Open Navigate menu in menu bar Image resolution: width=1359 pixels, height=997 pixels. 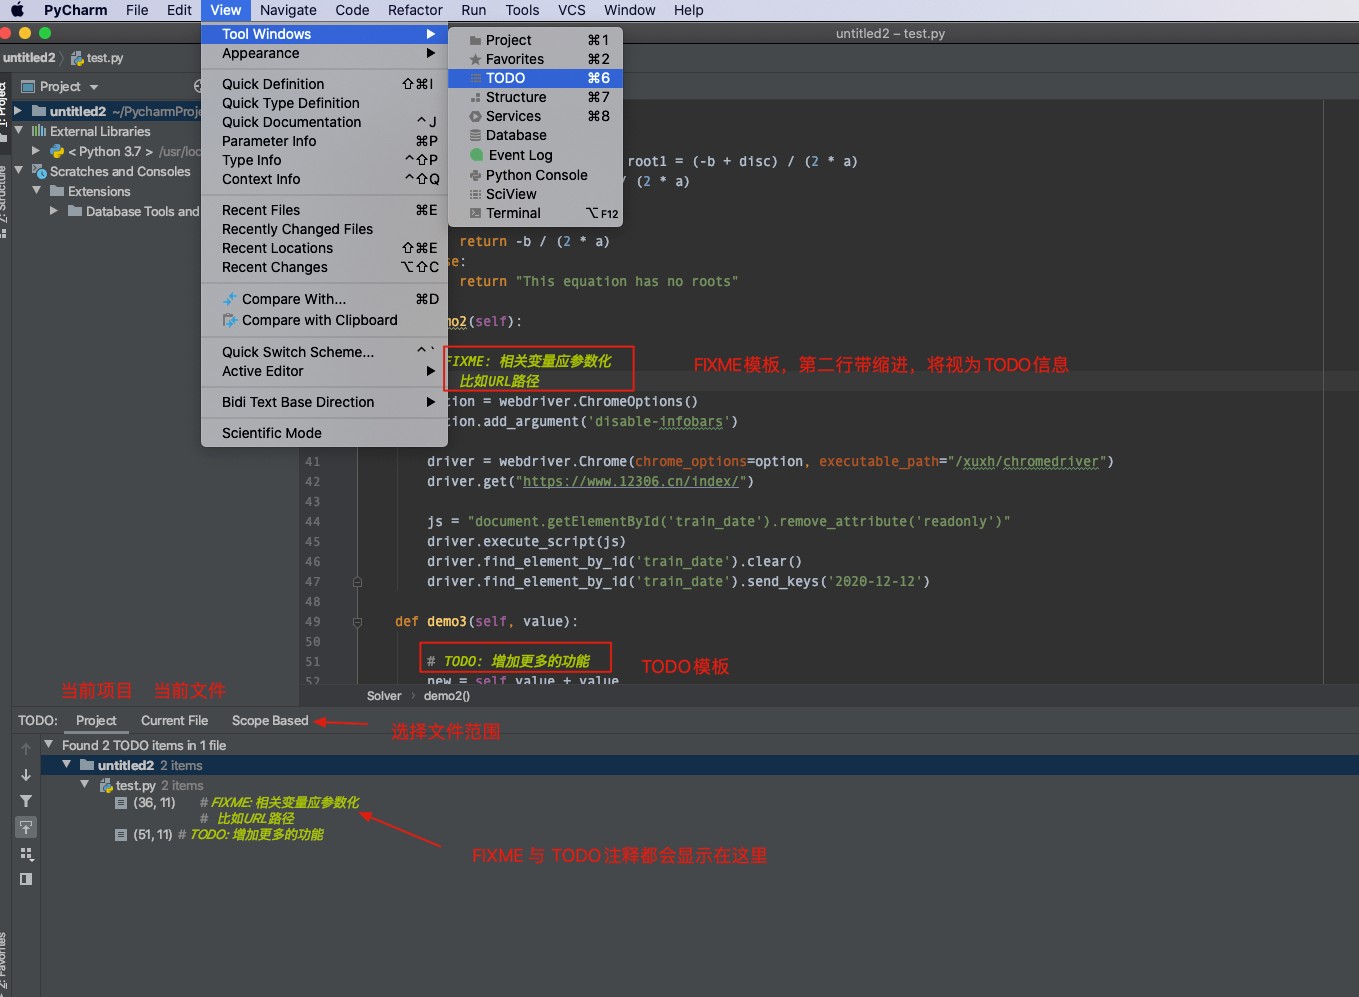(288, 10)
